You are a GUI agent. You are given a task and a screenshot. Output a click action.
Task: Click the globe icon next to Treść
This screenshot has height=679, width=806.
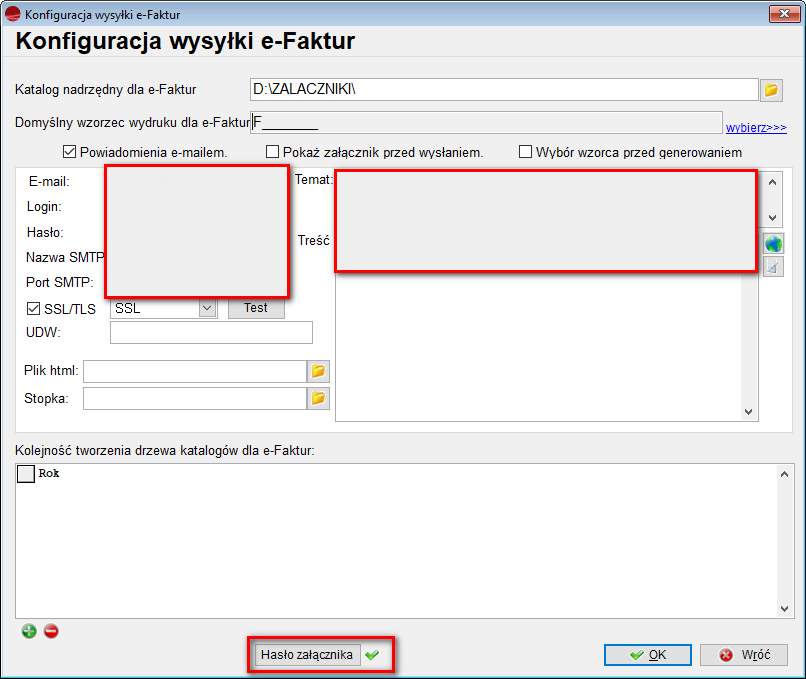coord(773,243)
